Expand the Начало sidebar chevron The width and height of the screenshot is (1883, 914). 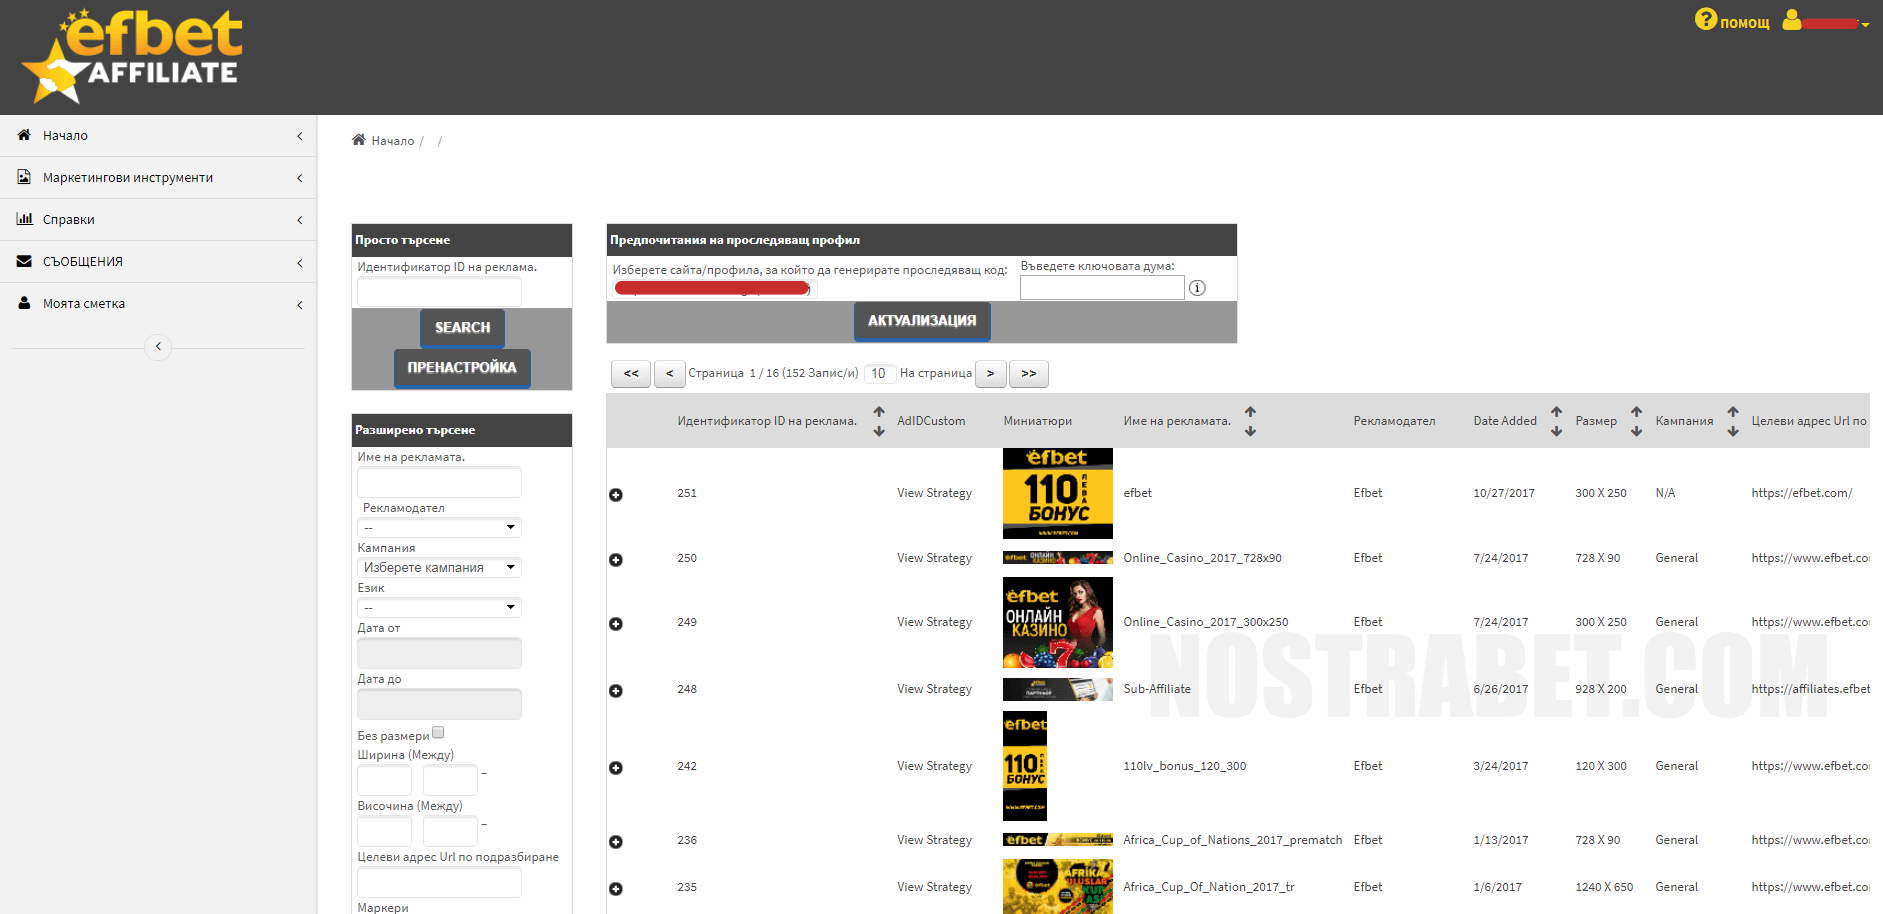point(299,136)
